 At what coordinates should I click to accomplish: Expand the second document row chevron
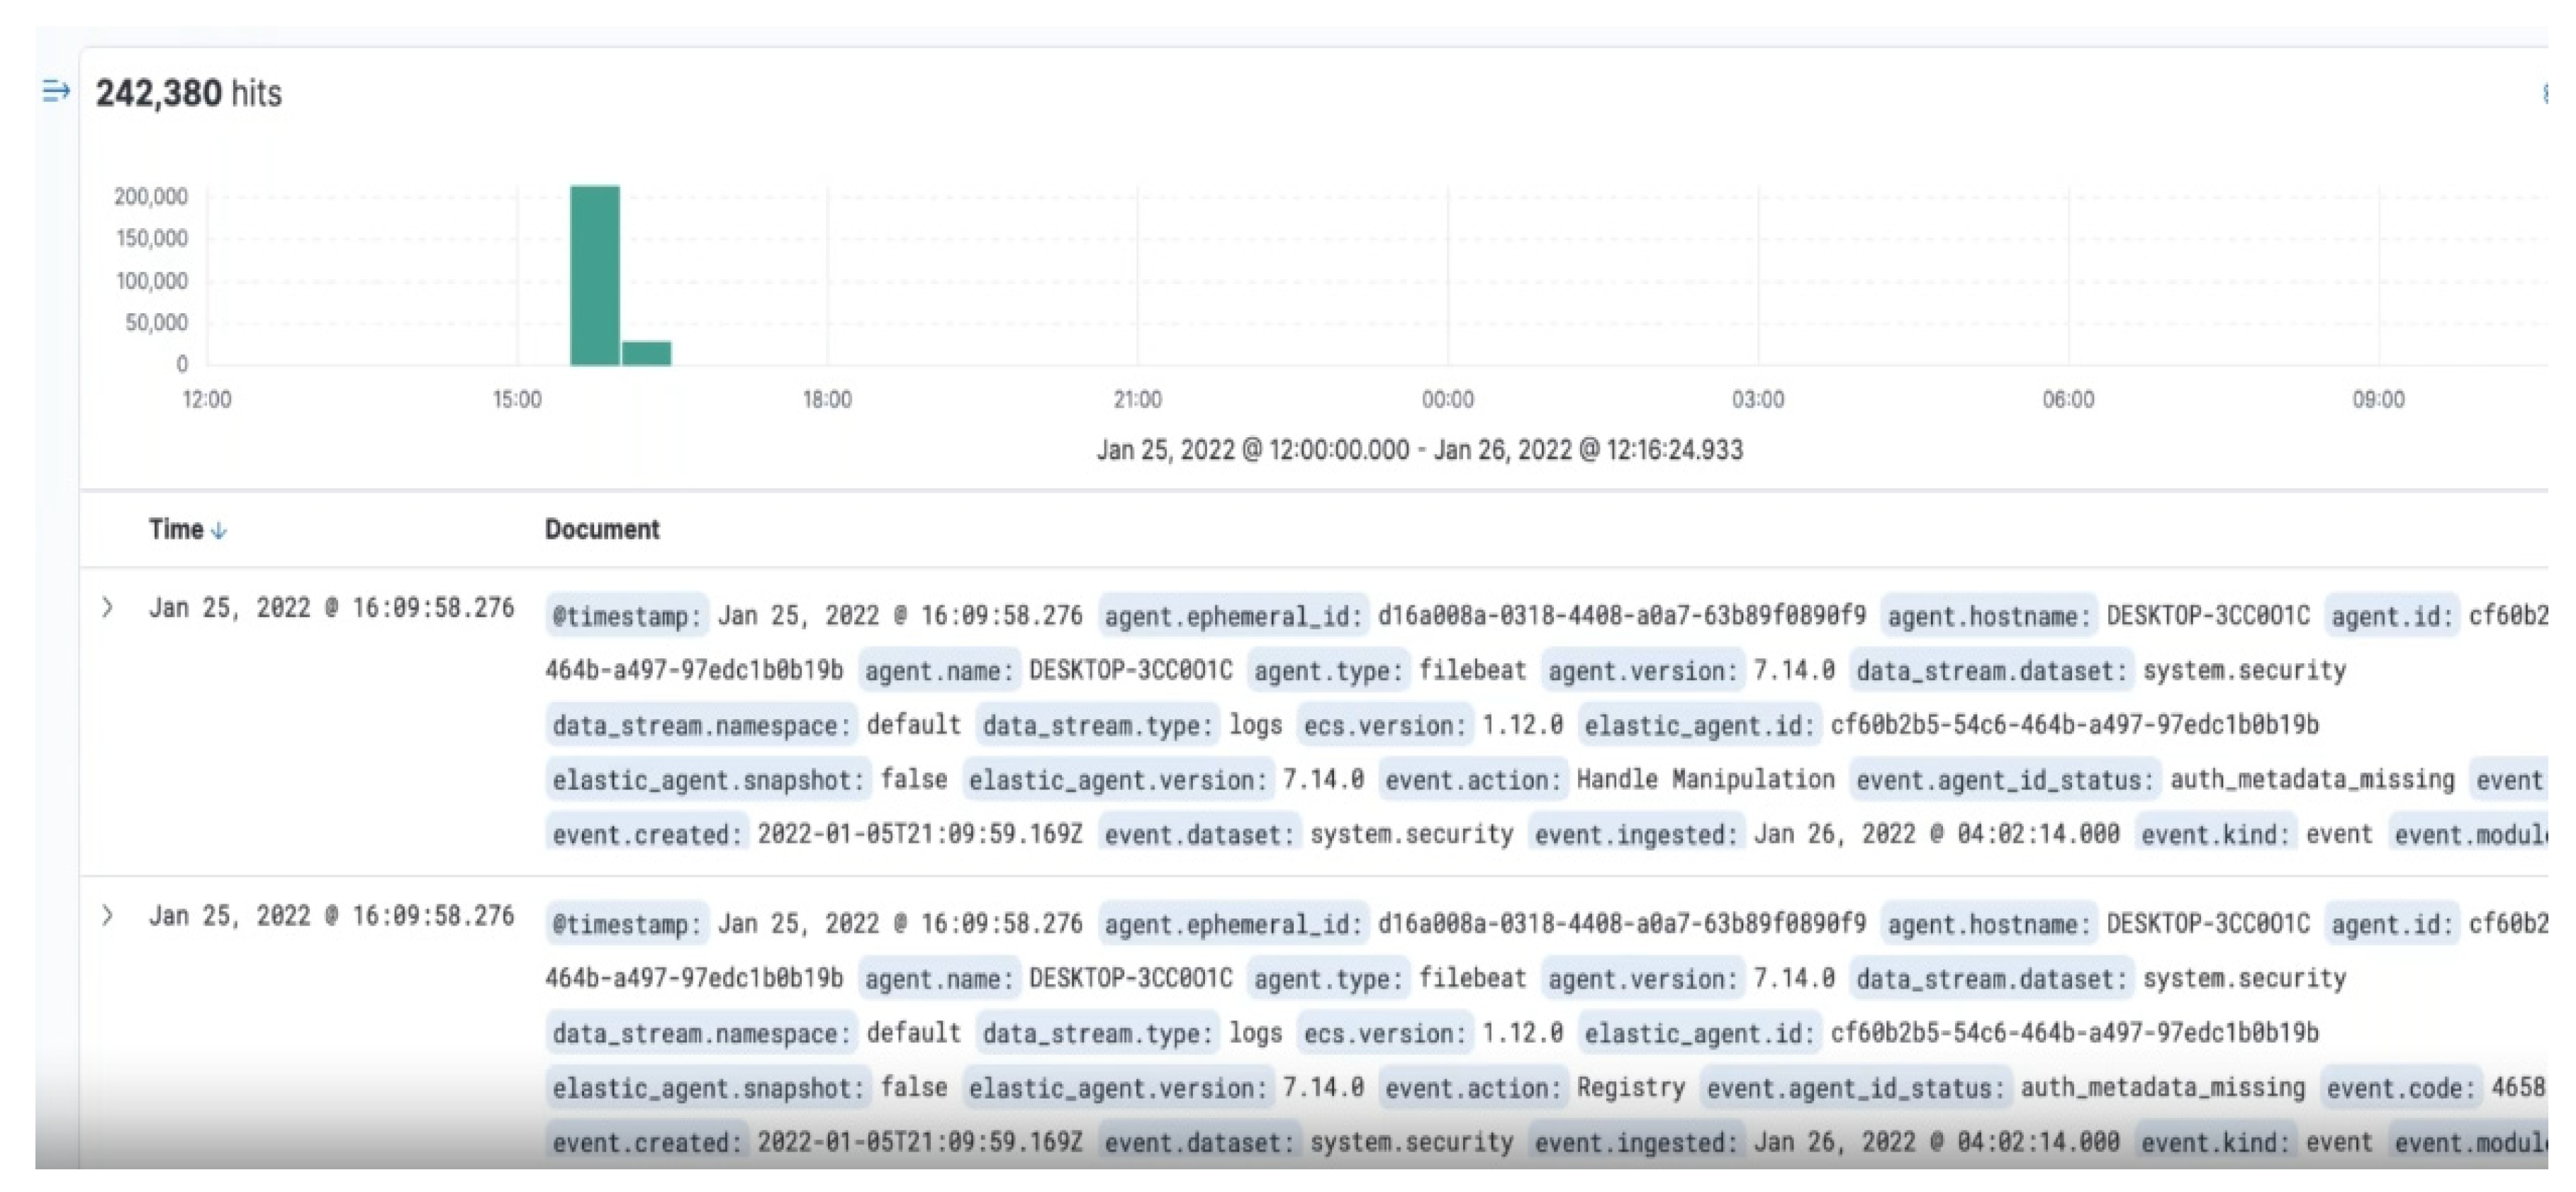coord(107,915)
